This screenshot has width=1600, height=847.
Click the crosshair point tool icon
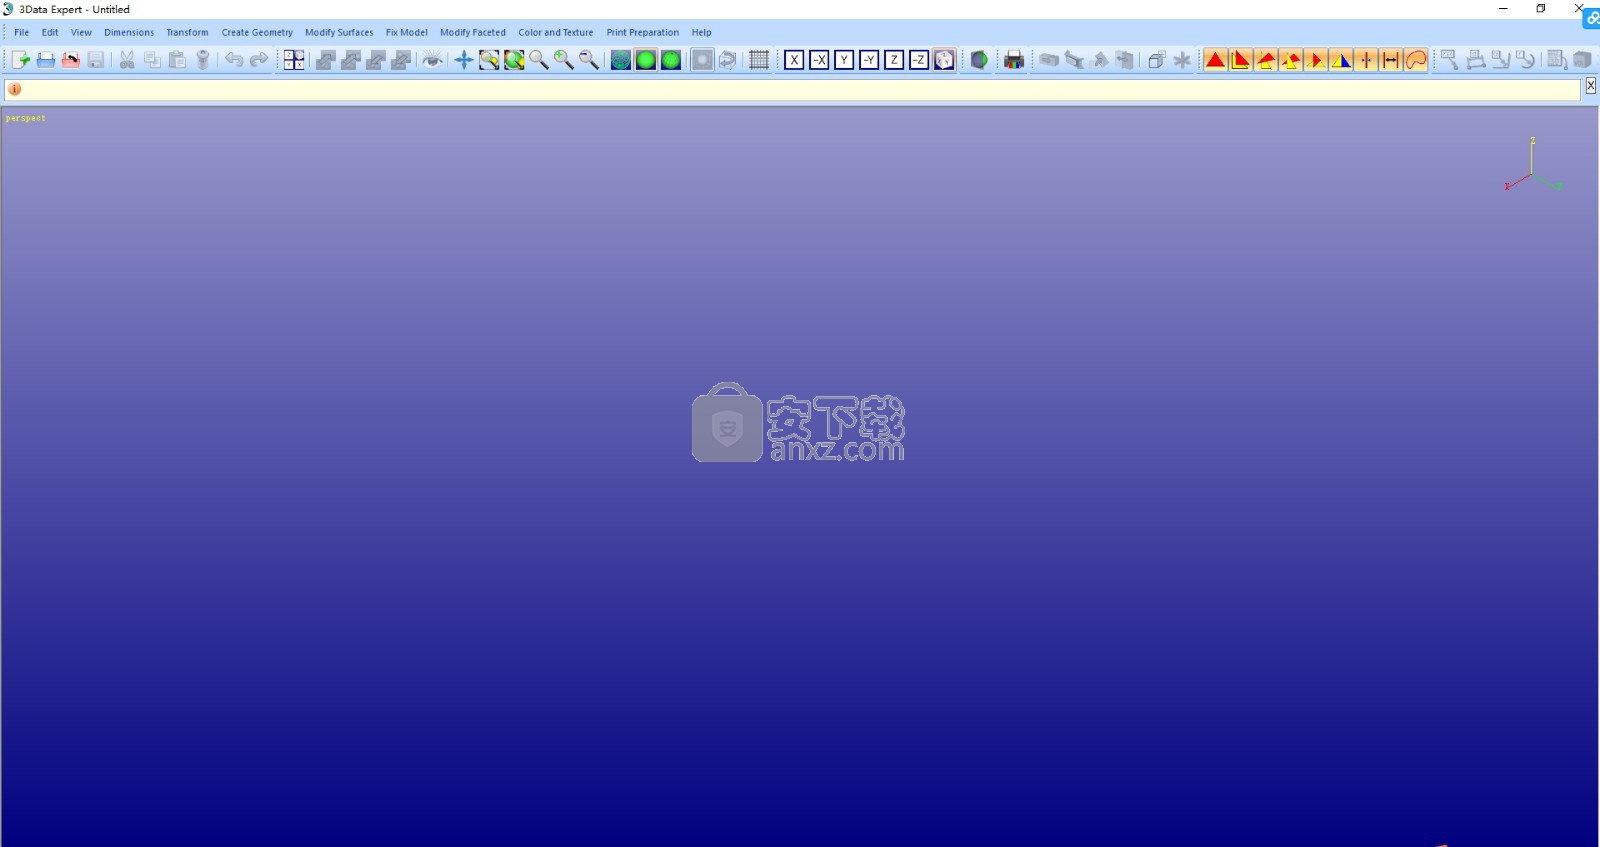point(1366,60)
